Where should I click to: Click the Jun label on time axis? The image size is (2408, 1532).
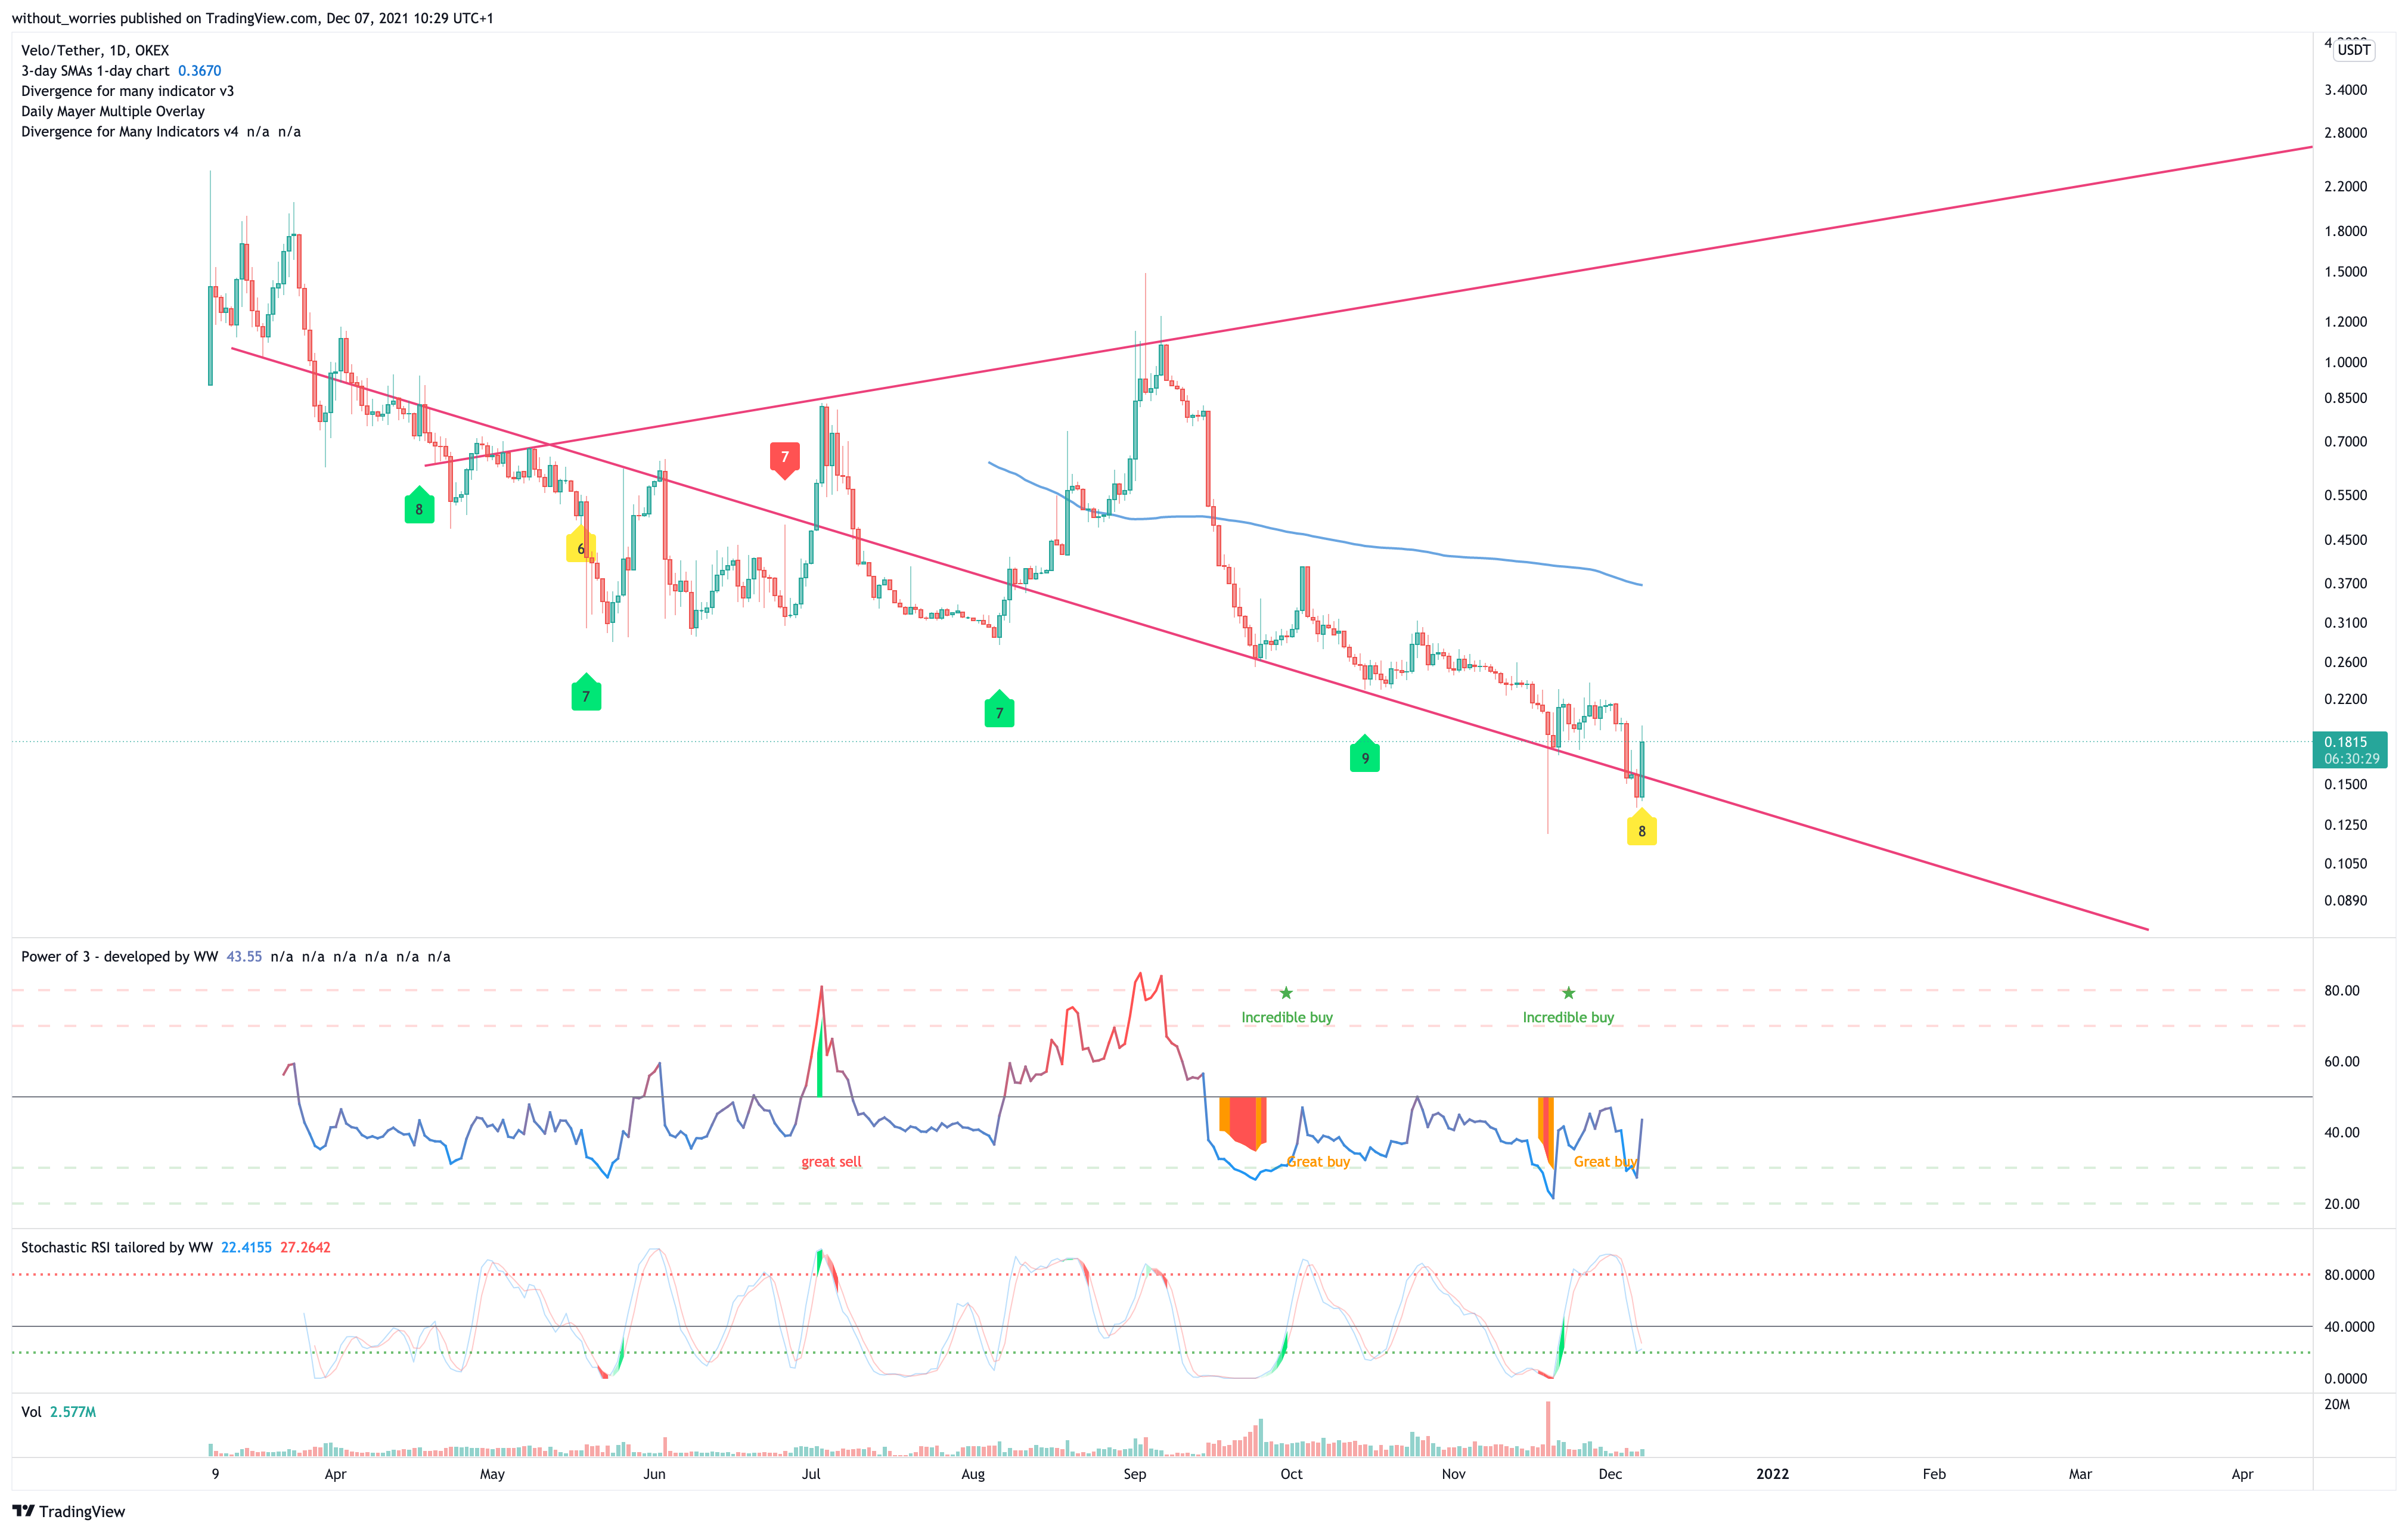click(x=654, y=1474)
